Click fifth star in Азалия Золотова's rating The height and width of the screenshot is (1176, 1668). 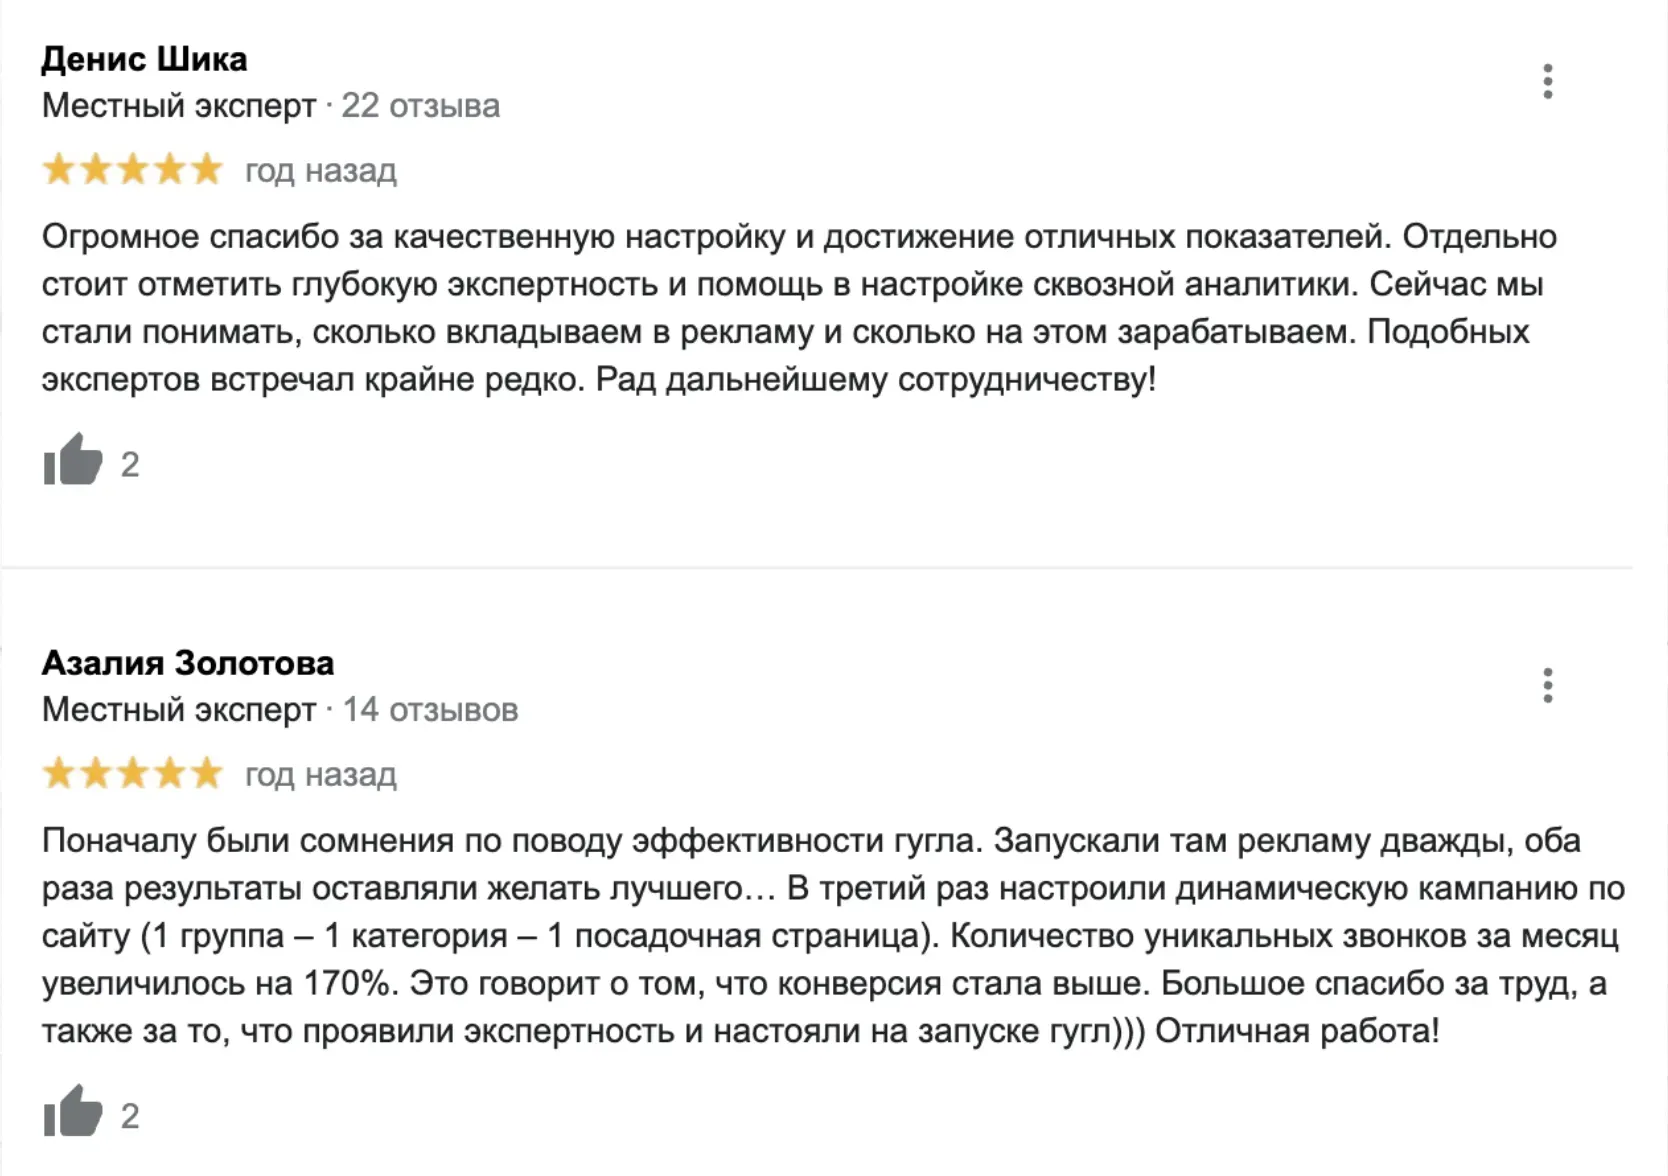coord(207,773)
